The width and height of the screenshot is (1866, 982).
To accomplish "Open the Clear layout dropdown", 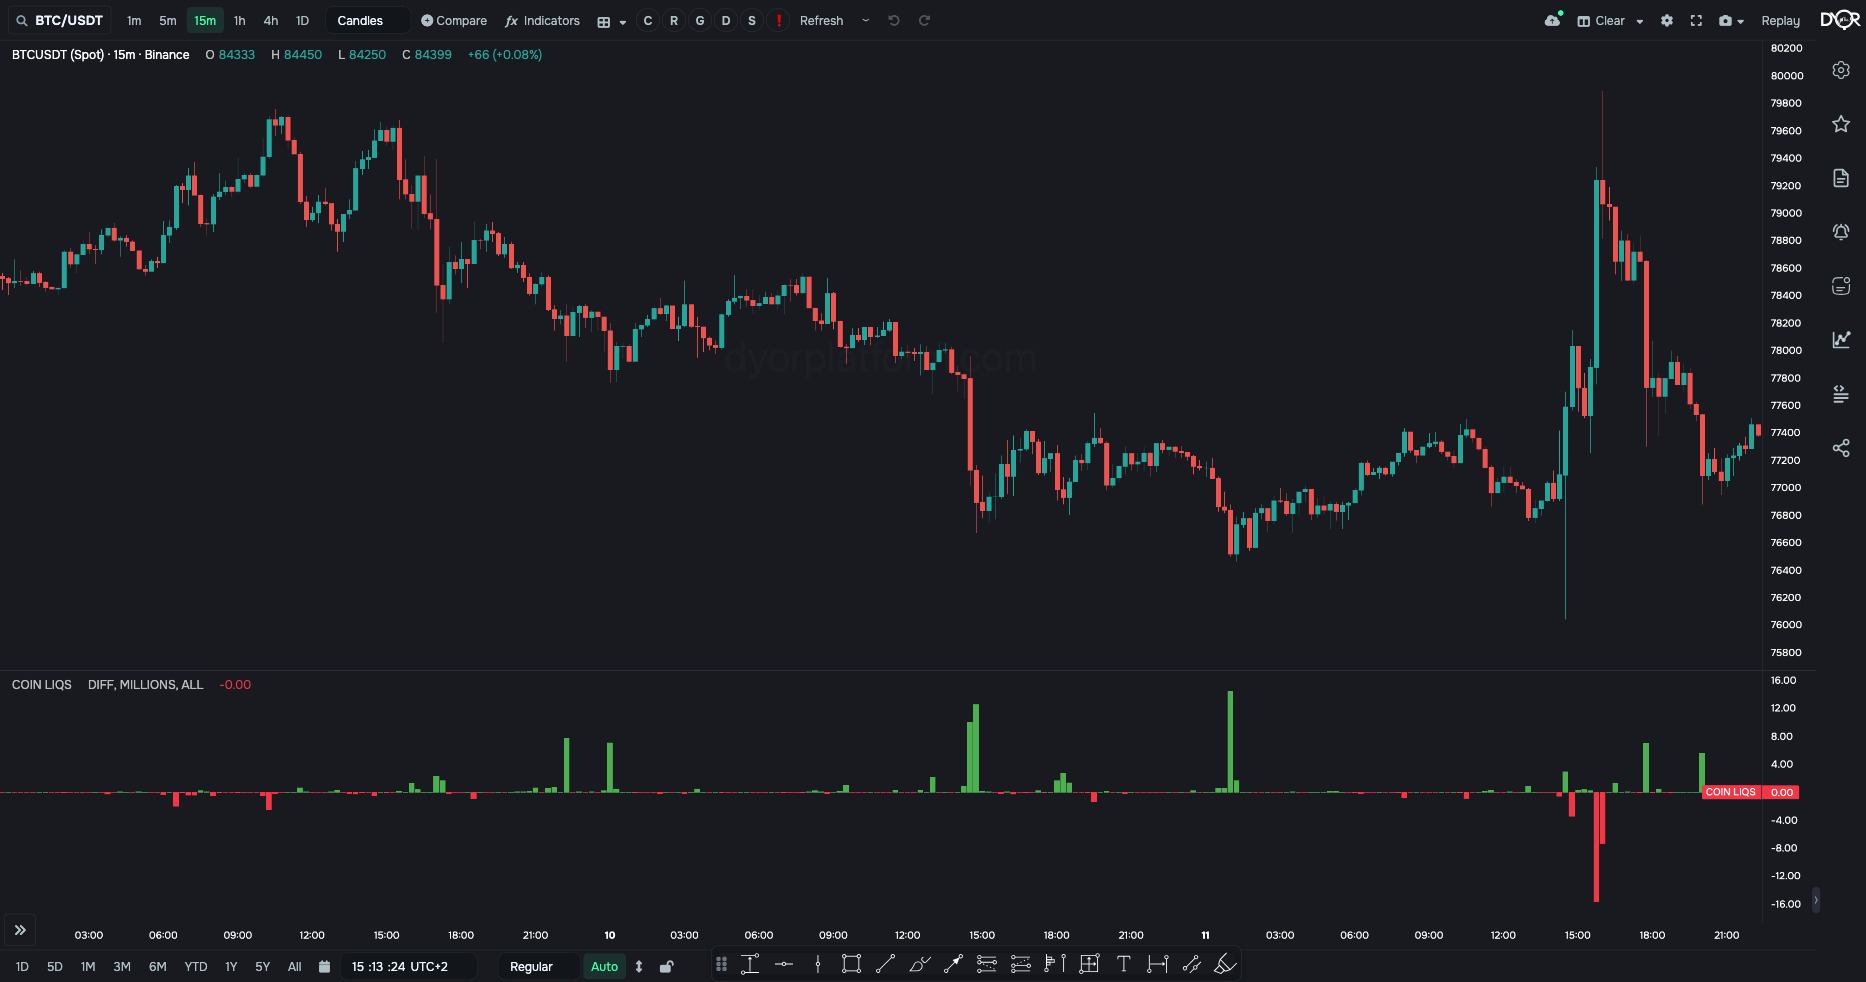I will coord(1610,20).
